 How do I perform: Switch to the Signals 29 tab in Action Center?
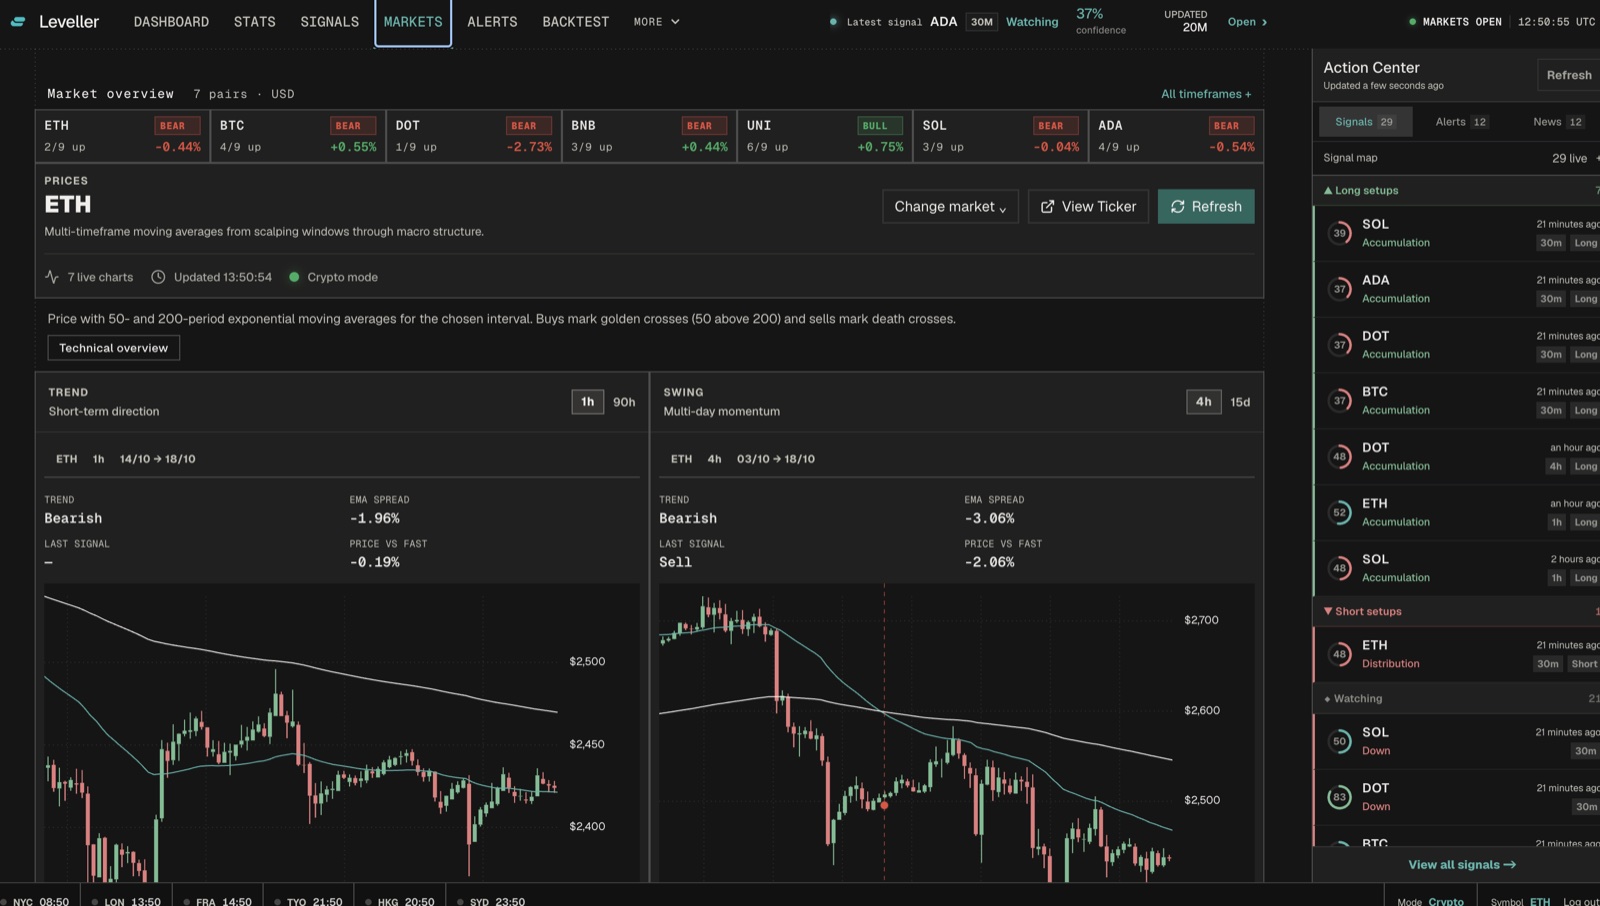[1365, 122]
